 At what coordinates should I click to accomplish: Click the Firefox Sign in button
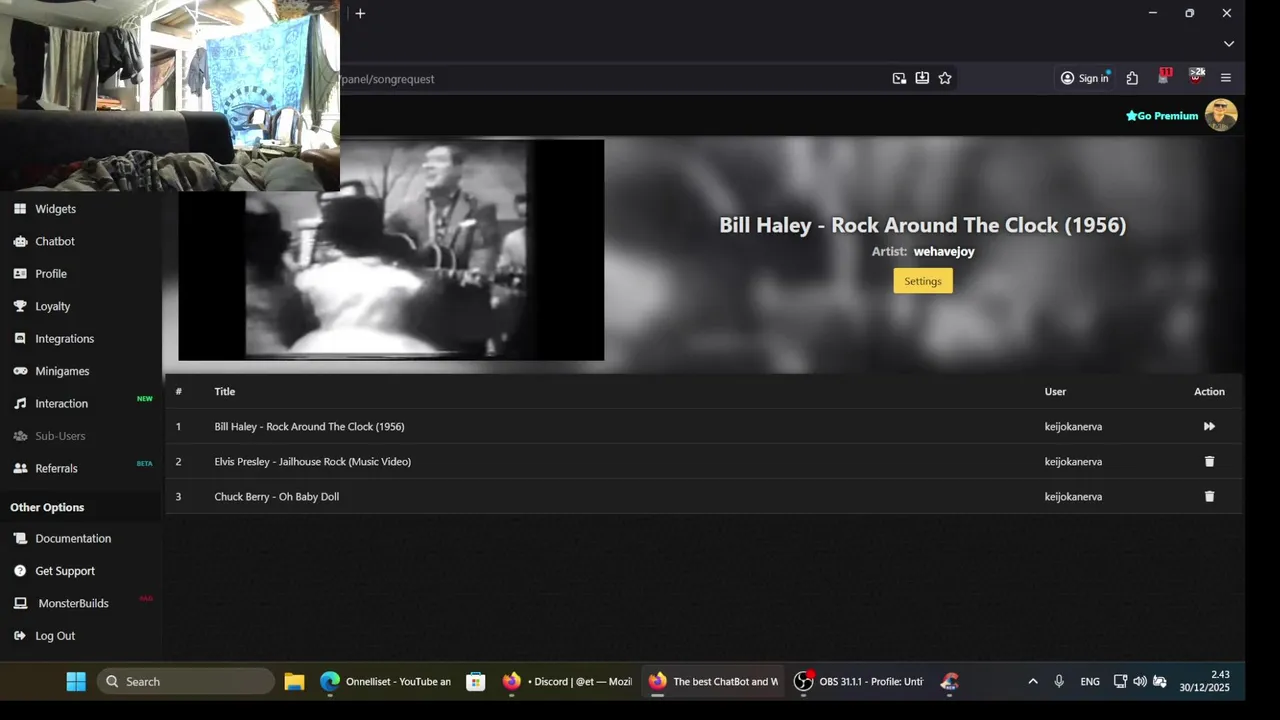click(1084, 78)
